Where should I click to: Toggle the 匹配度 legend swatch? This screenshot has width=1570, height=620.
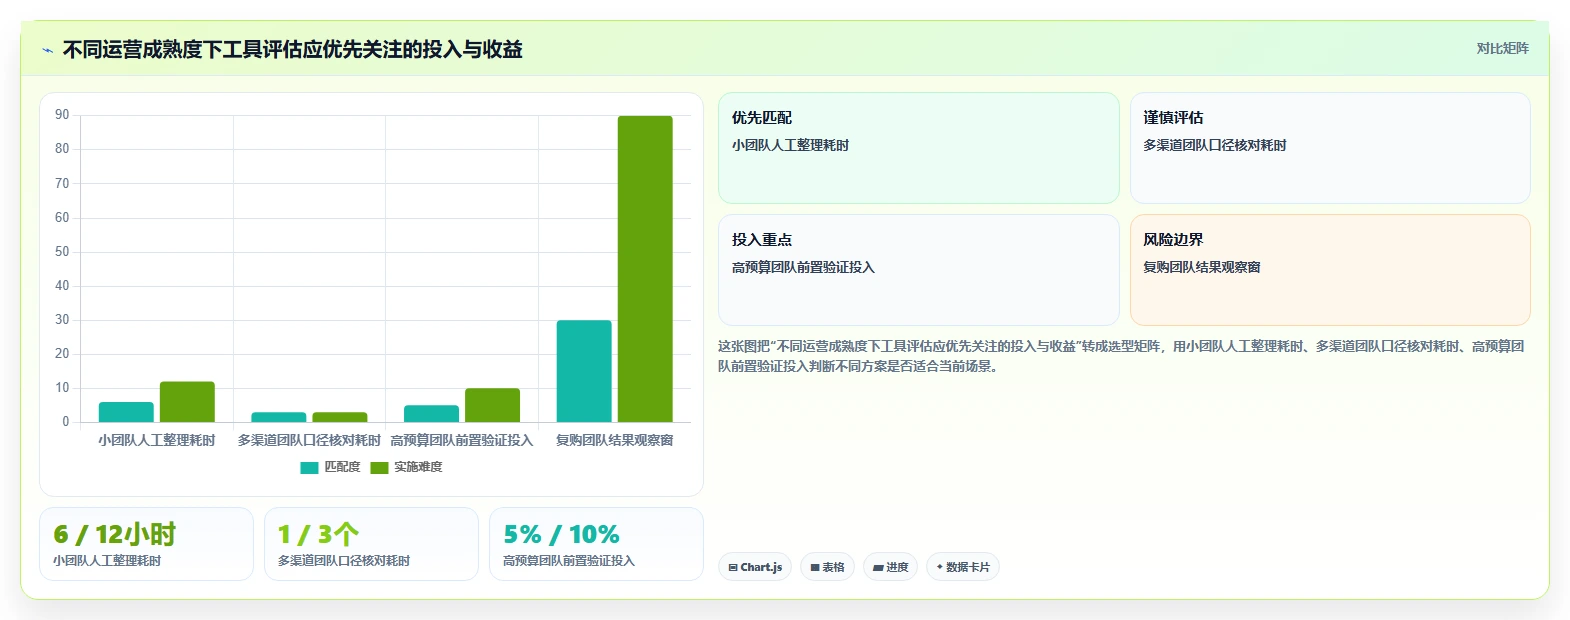[309, 467]
